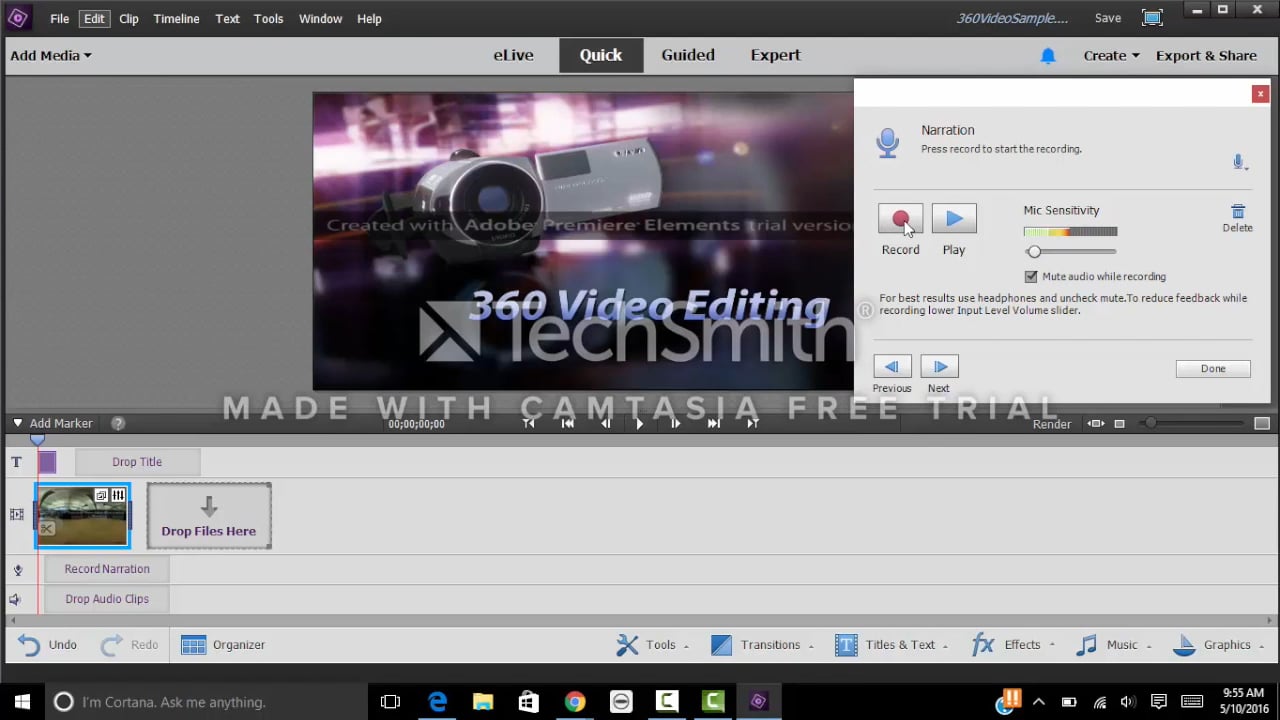Go to Previous narration clip
This screenshot has width=1280, height=720.
click(892, 366)
